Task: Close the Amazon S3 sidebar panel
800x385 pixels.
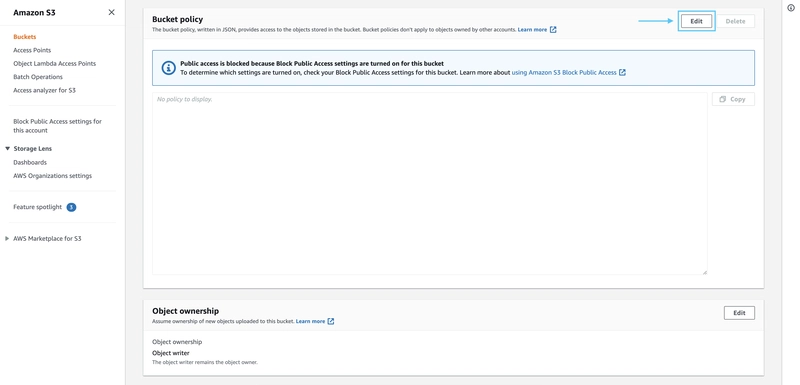Action: tap(111, 12)
